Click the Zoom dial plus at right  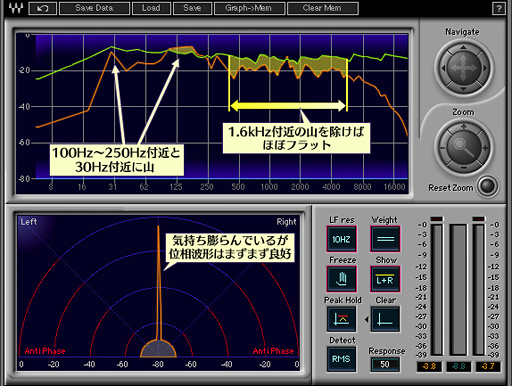coord(485,148)
